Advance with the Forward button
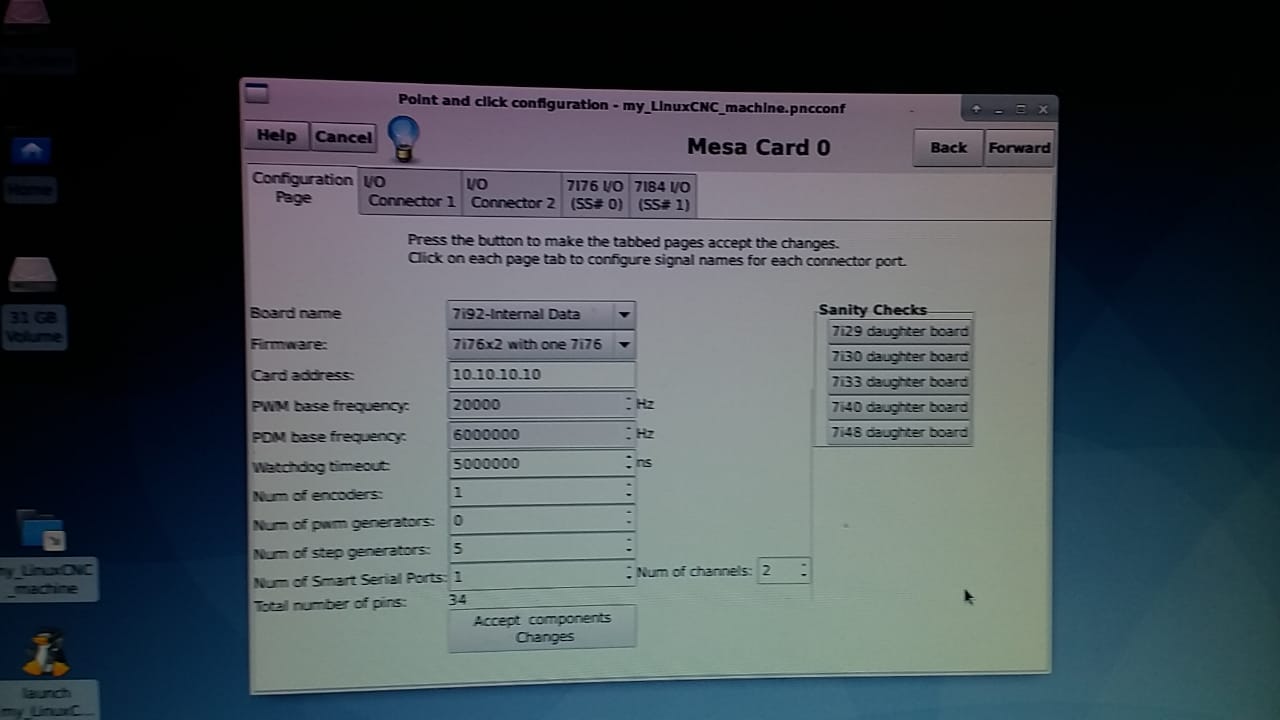This screenshot has width=1280, height=720. (x=1019, y=148)
